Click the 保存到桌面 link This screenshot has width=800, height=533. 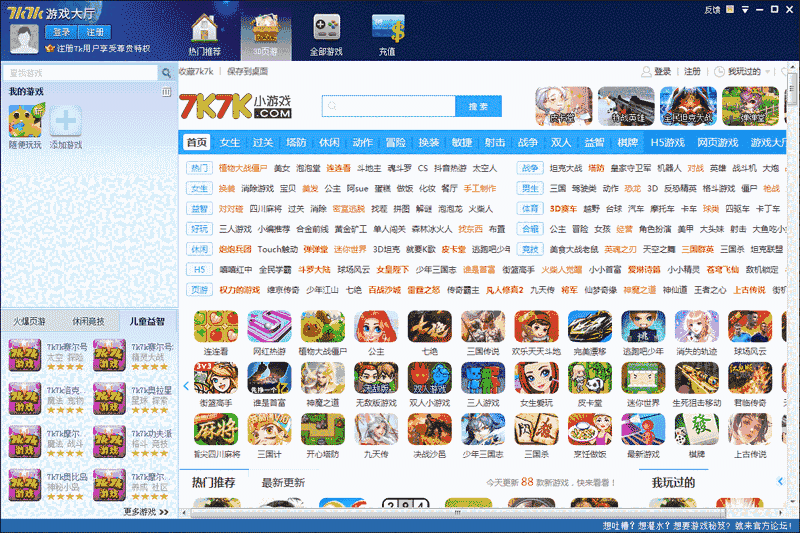[247, 71]
